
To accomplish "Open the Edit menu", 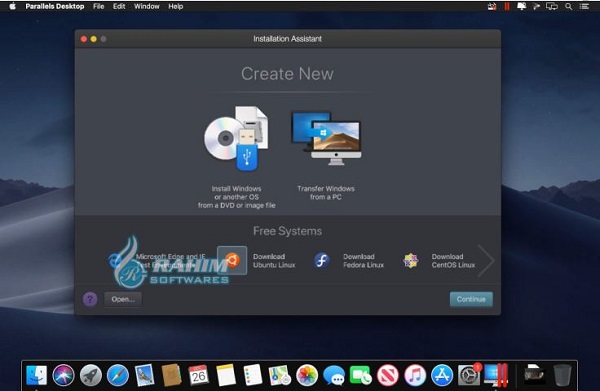I will point(119,7).
